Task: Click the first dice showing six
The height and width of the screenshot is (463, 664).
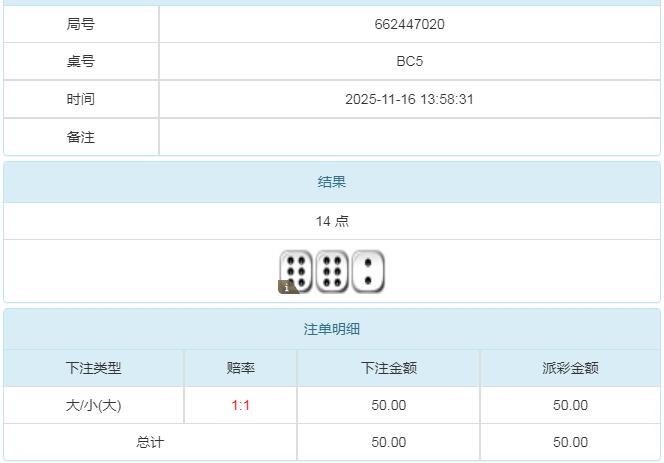Action: (295, 271)
